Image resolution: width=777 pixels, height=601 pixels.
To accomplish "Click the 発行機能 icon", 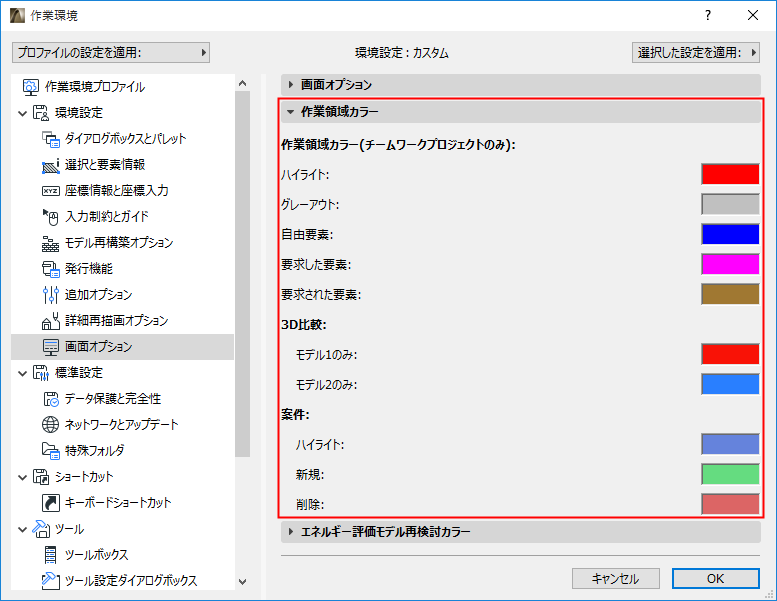I will tap(51, 269).
